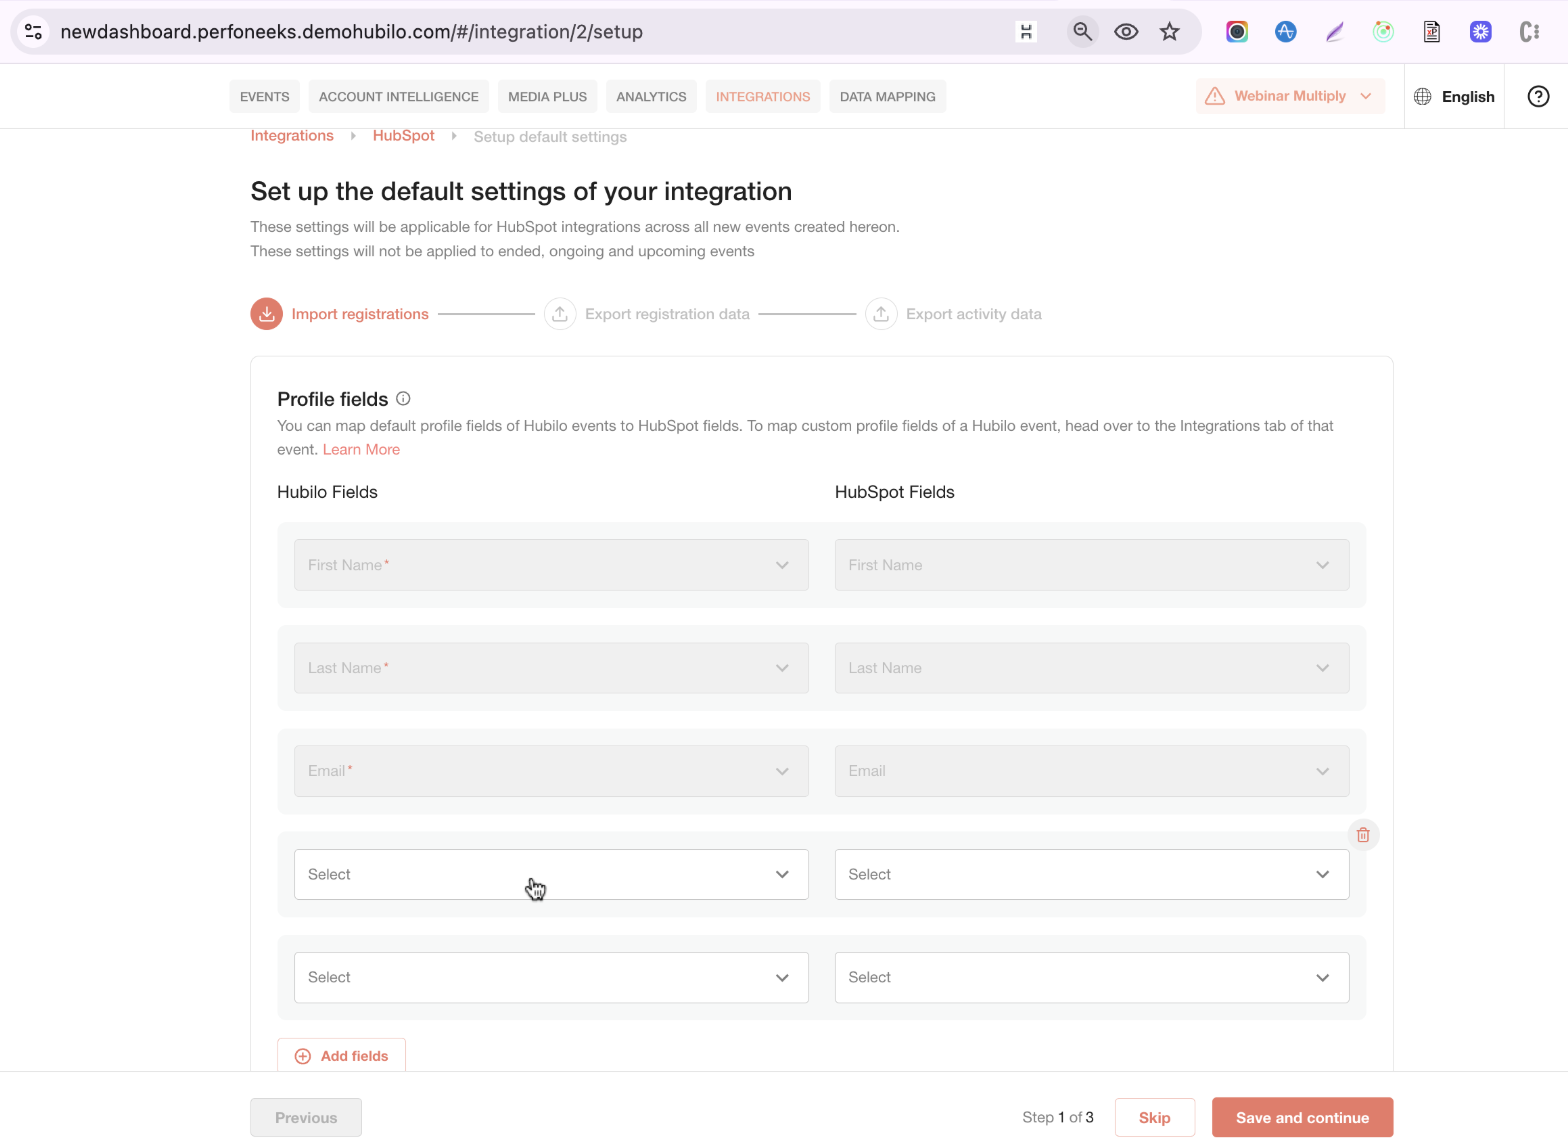The width and height of the screenshot is (1568, 1148).
Task: Click the Add fields button
Action: (341, 1056)
